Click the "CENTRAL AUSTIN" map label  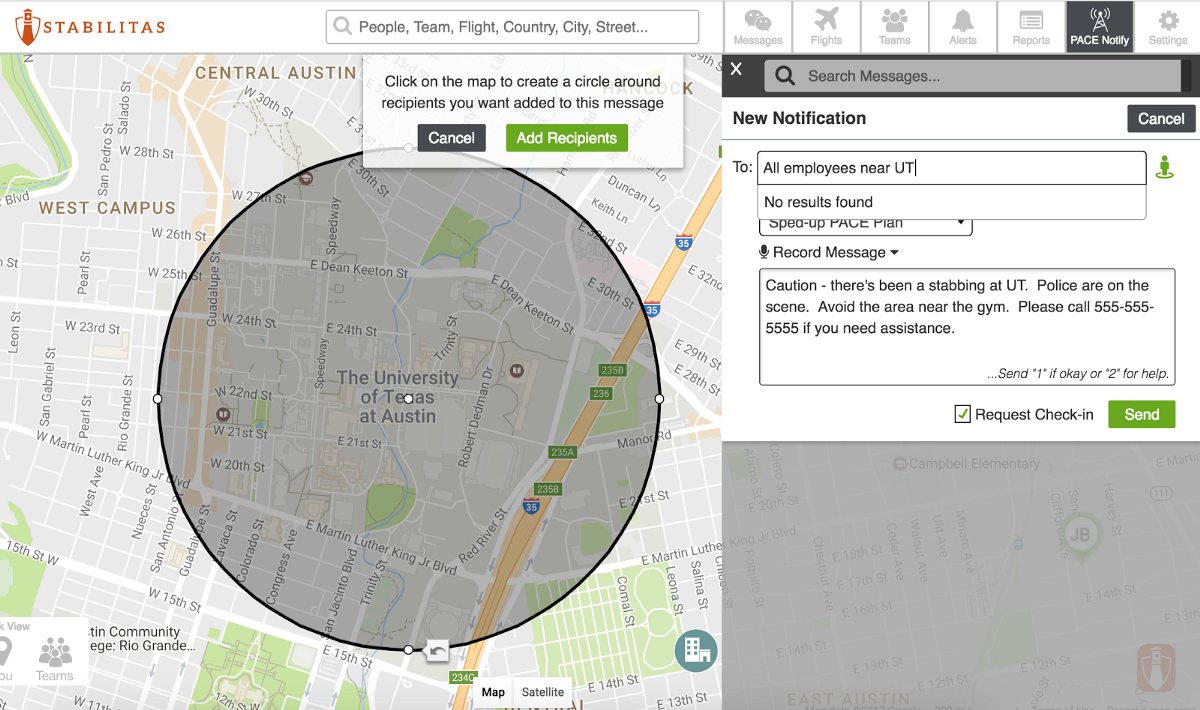tap(276, 73)
